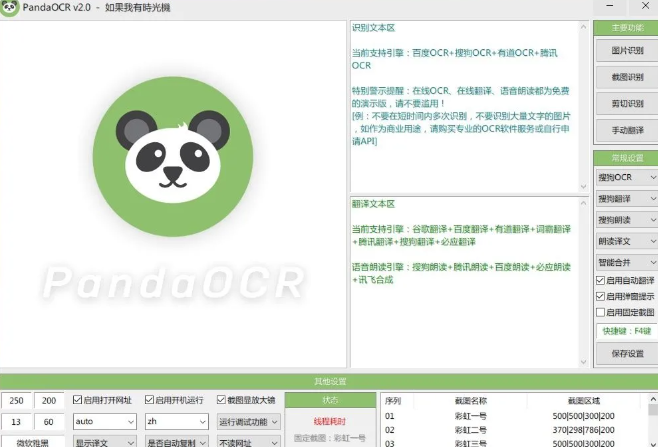The height and width of the screenshot is (447, 658).
Task: Click the region value 370|298|786|200
Action: pos(583,430)
